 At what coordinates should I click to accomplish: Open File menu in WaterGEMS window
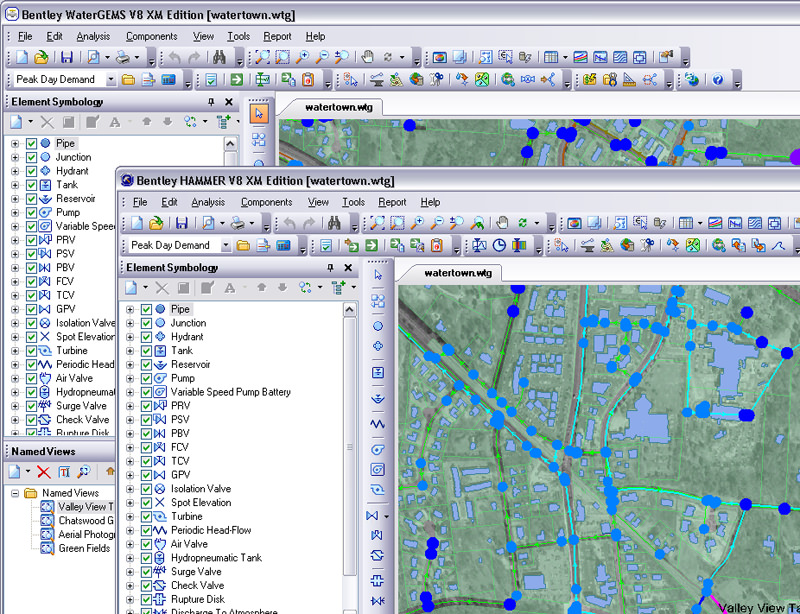(25, 36)
